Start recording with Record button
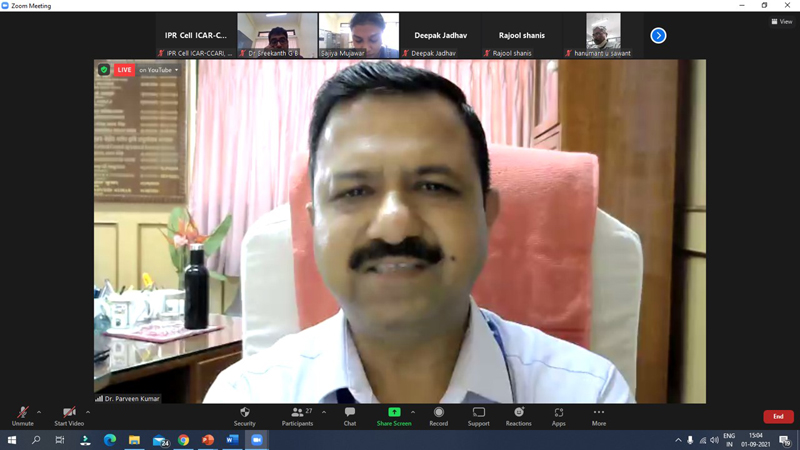The width and height of the screenshot is (800, 450). pyautogui.click(x=438, y=416)
